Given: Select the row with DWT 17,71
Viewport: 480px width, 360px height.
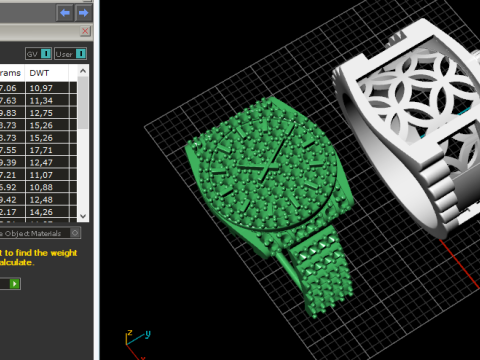Looking at the screenshot, I should tap(38, 150).
